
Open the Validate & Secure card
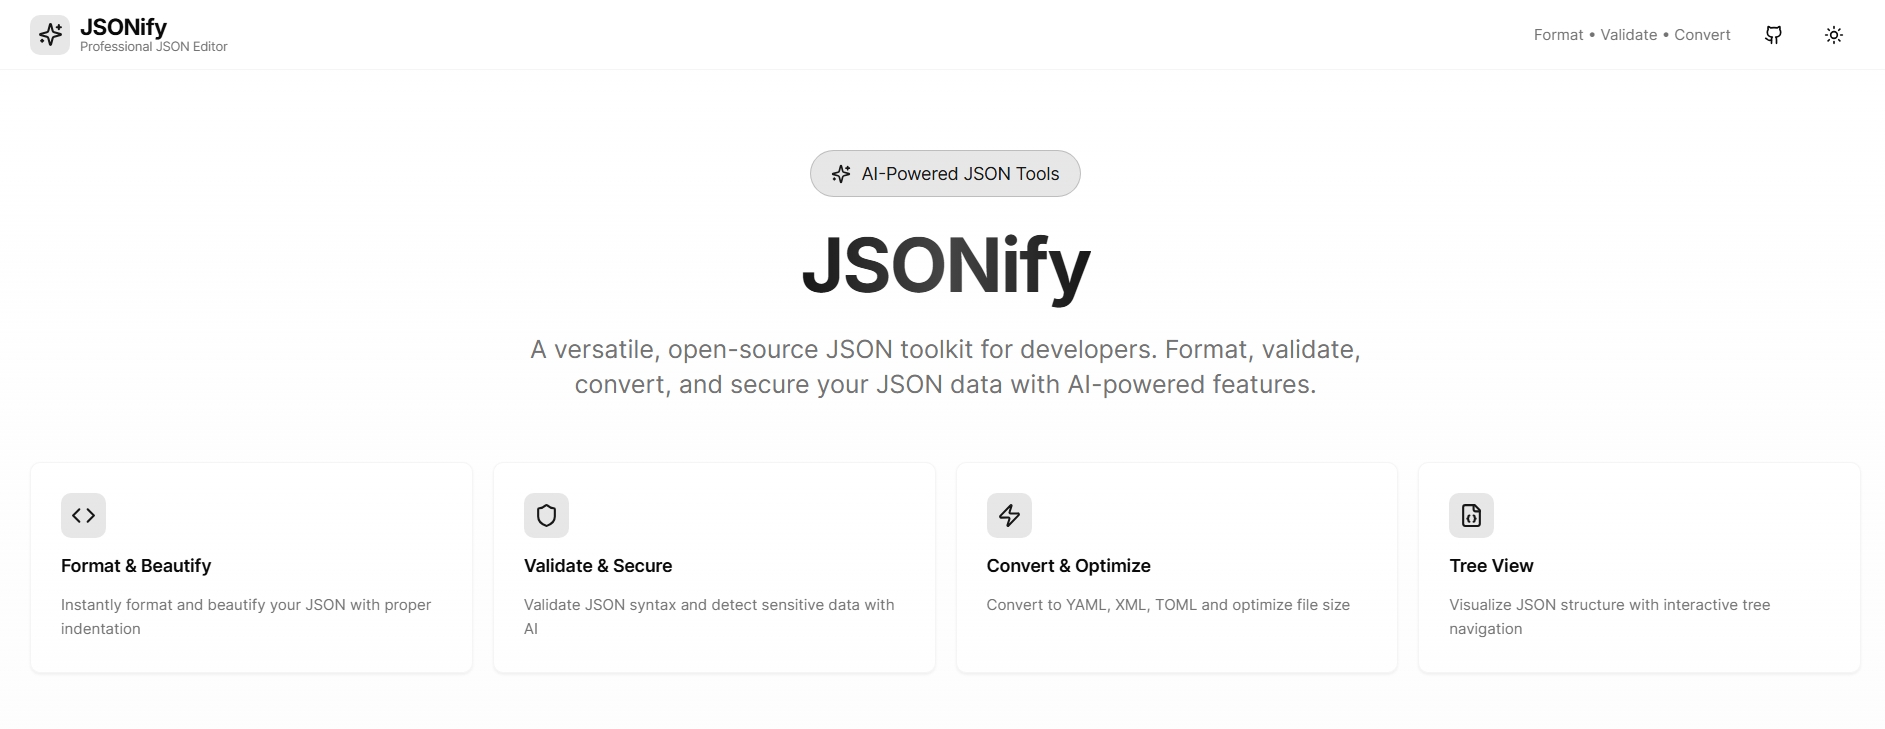pos(713,567)
